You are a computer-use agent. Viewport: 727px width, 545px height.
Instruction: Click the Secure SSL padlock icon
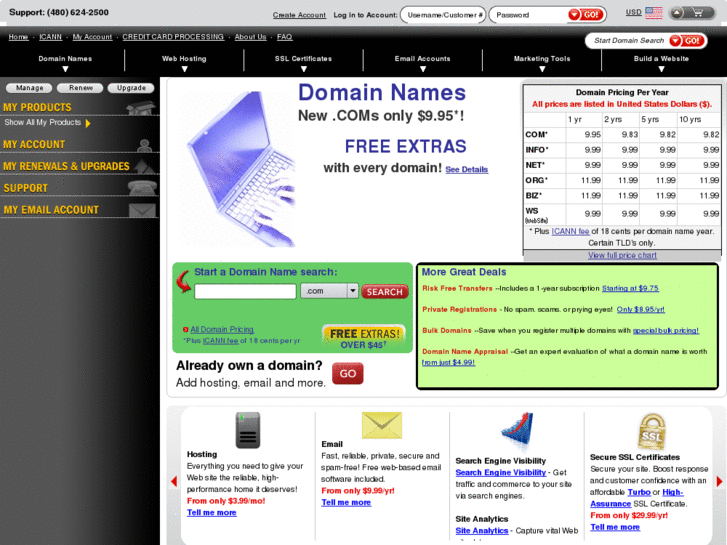652,430
